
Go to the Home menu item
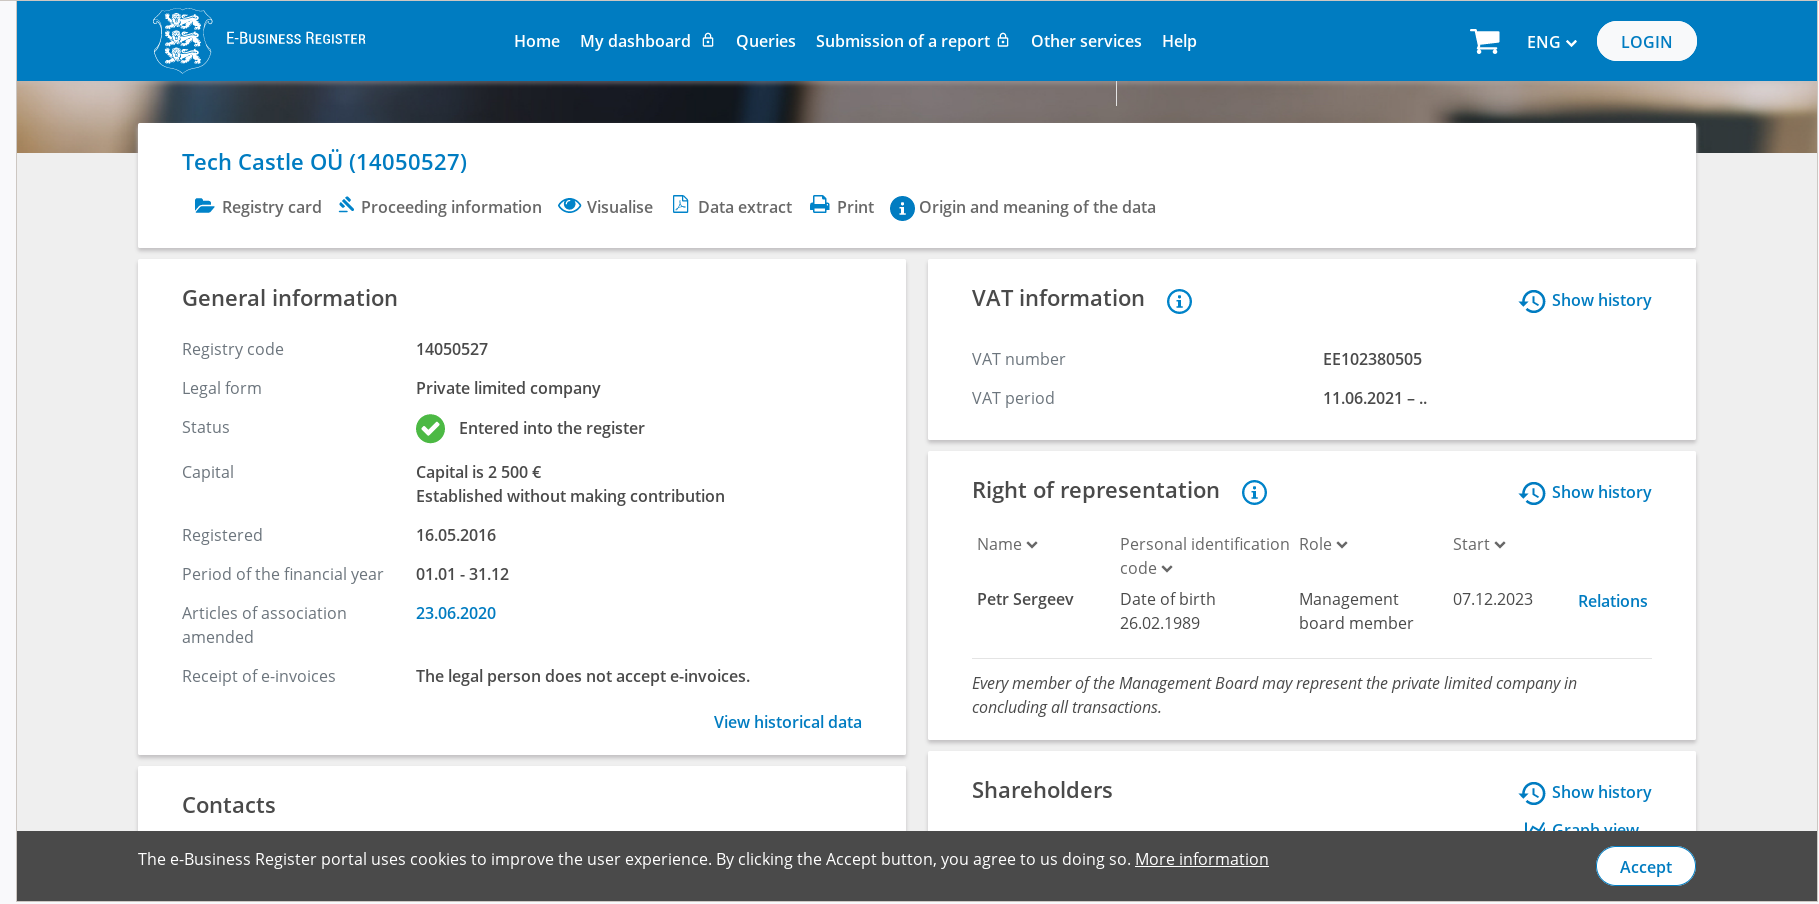click(x=537, y=41)
